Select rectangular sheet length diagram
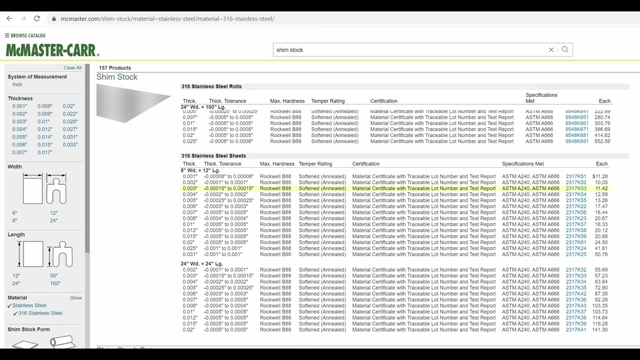Screen dimensions: 640x360 click(30, 254)
